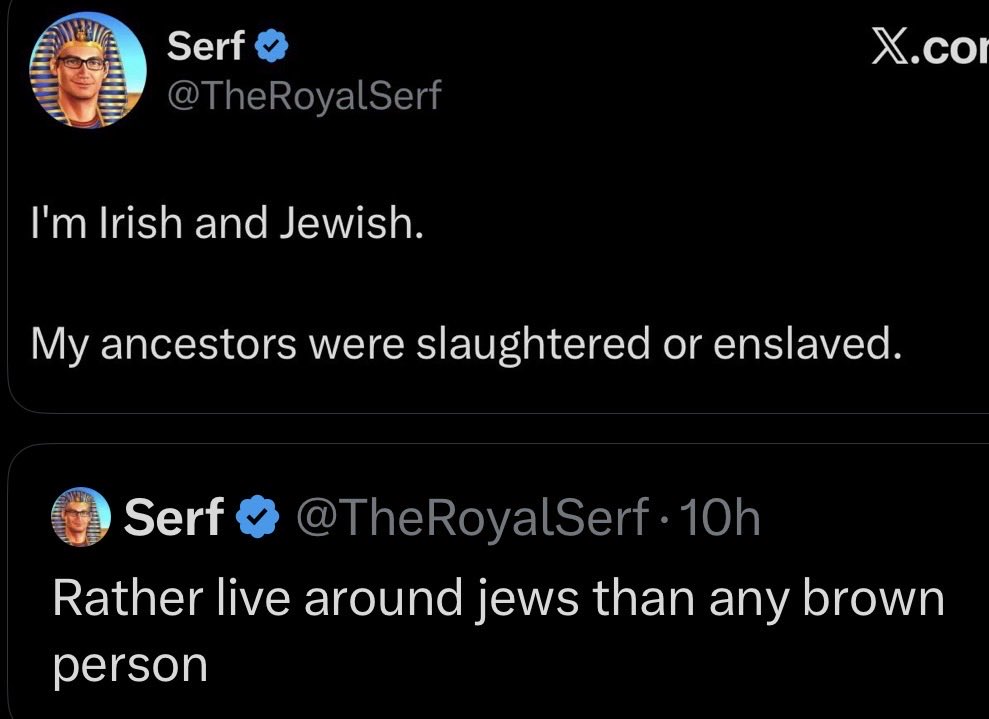The width and height of the screenshot is (989, 719).
Task: Click the X logo glyph in the watermark
Action: [x=890, y=46]
